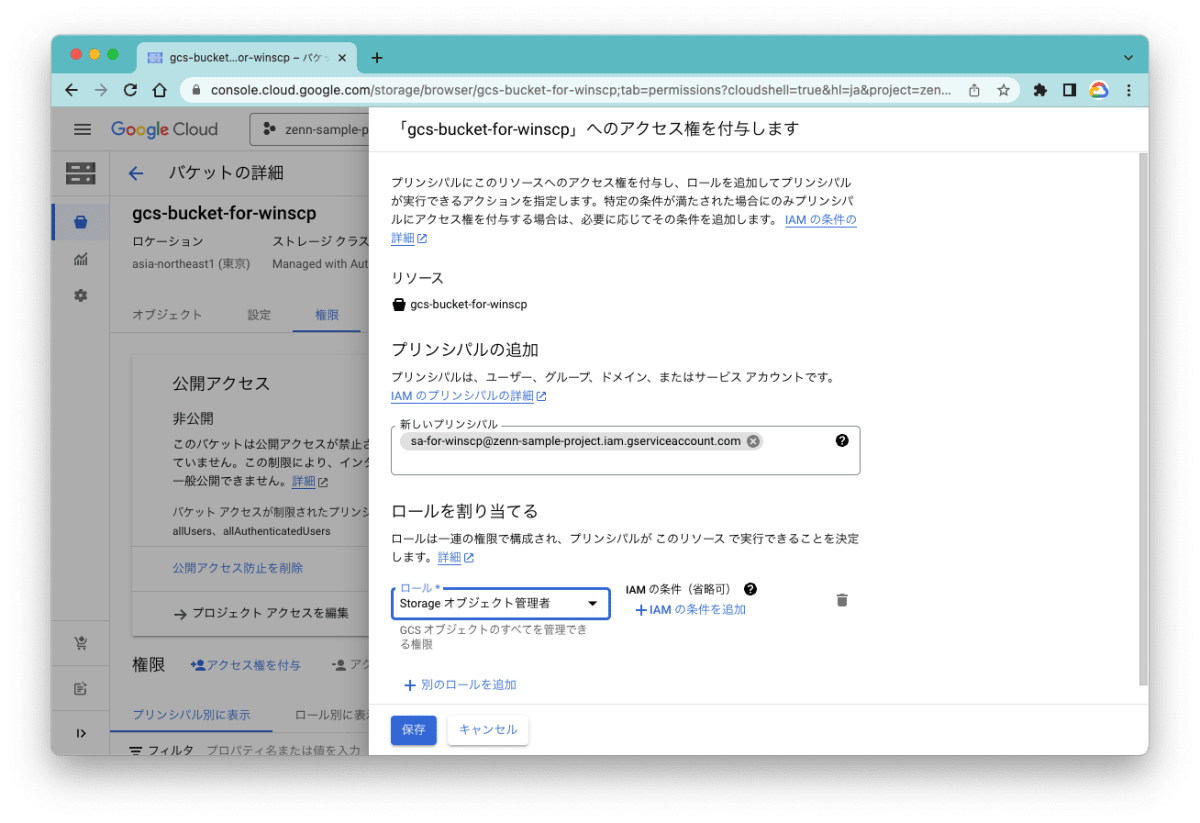Open the Chrome three-dot menu

(1129, 90)
